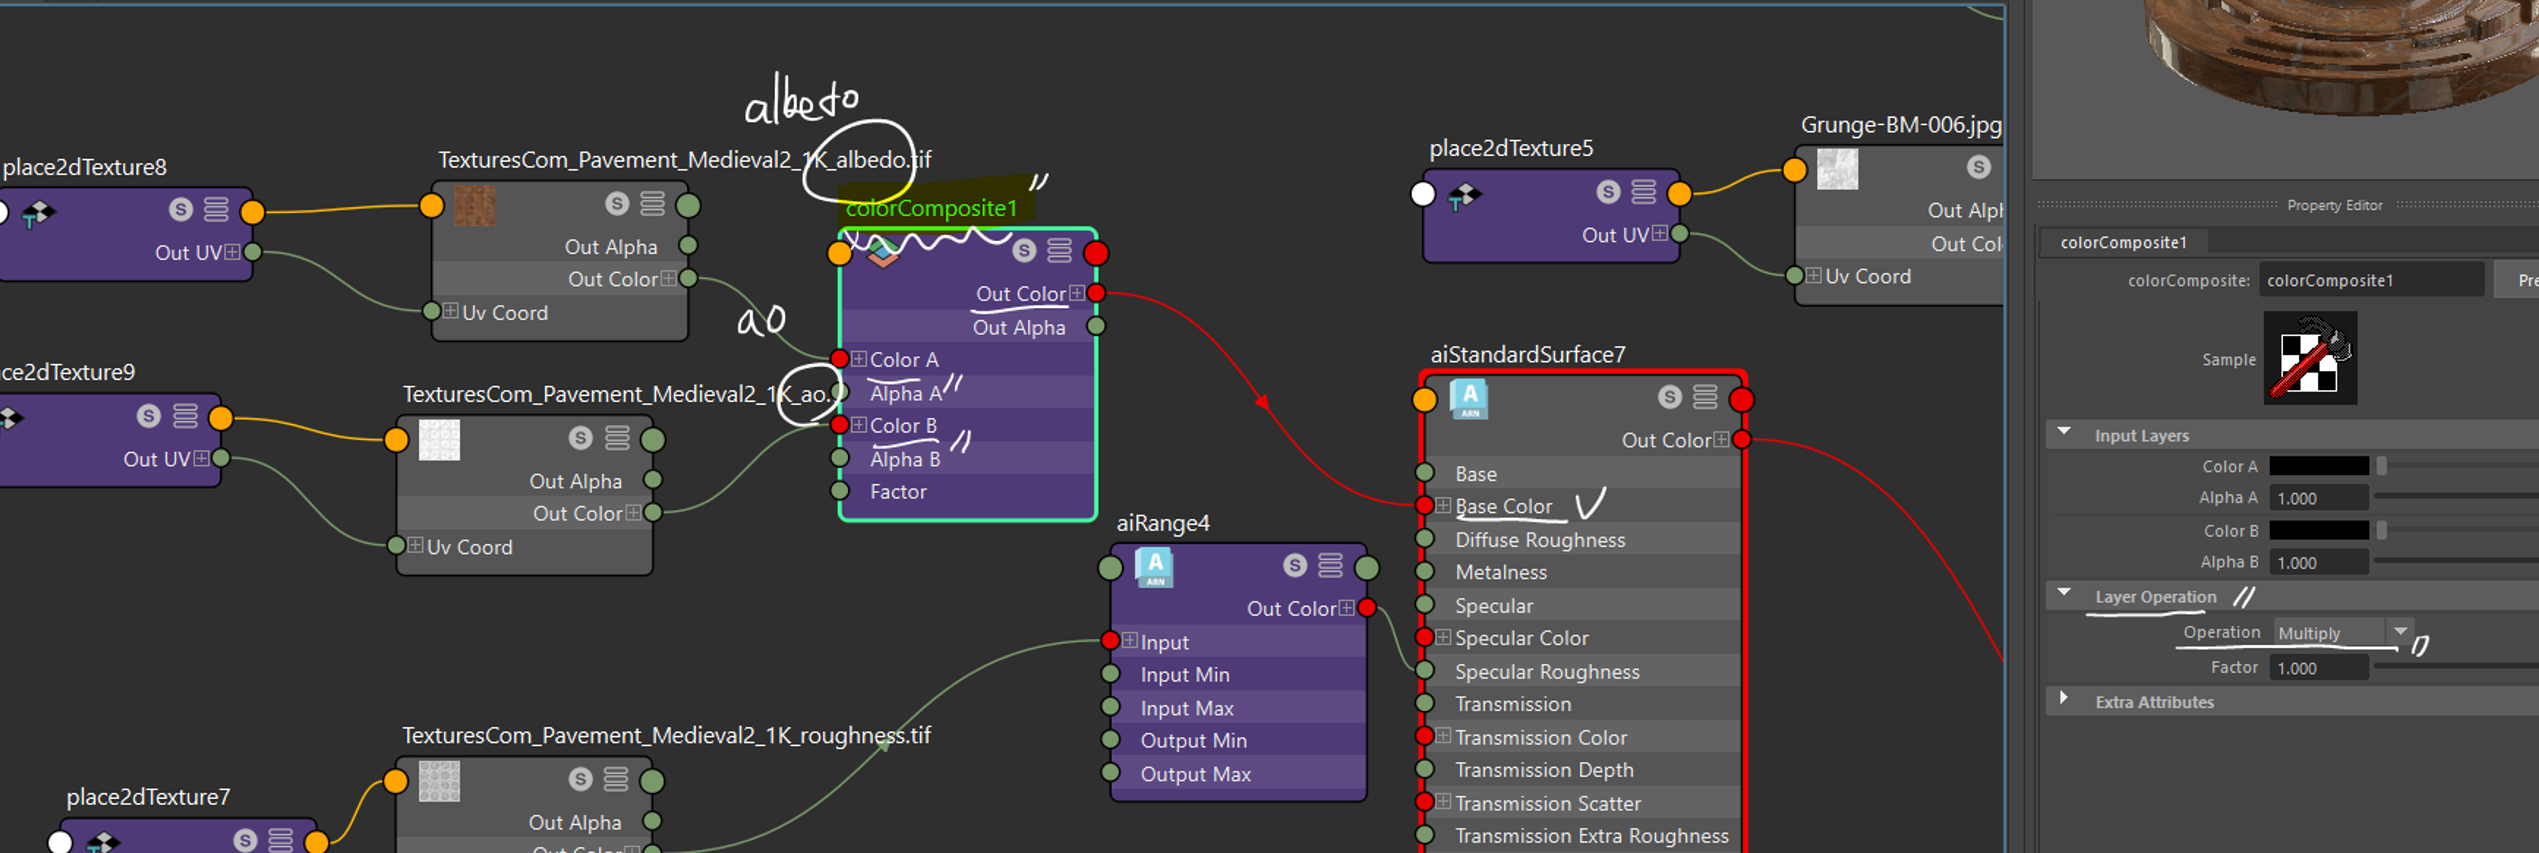The width and height of the screenshot is (2539, 853).
Task: Click the ao texture swatch thumbnail
Action: tap(439, 440)
